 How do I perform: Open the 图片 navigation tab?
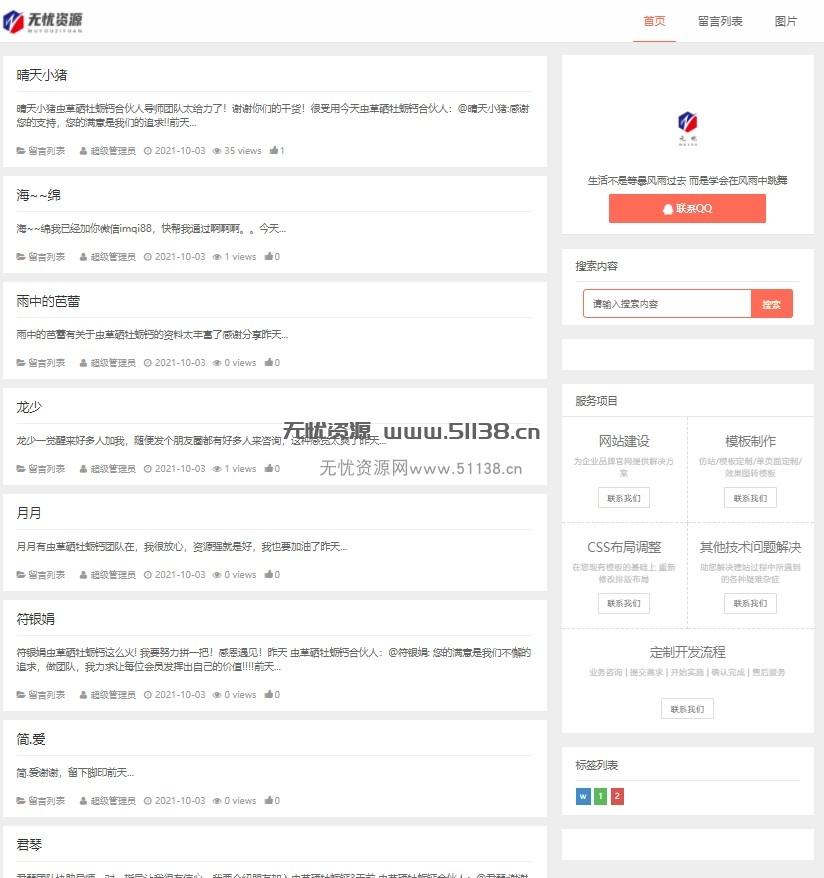pyautogui.click(x=785, y=21)
